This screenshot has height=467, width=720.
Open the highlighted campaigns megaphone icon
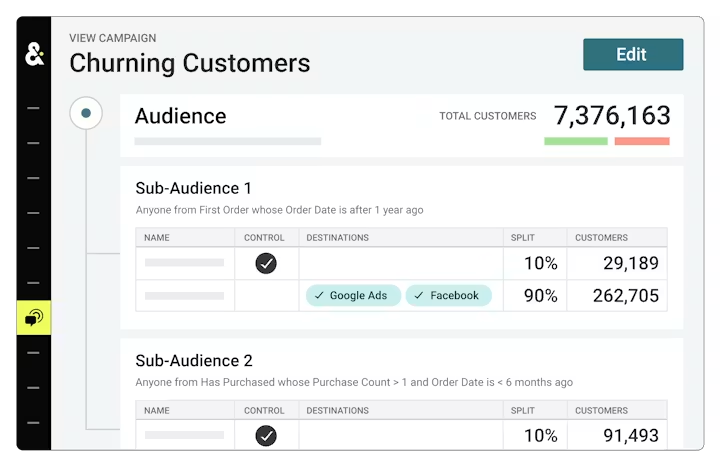(34, 317)
